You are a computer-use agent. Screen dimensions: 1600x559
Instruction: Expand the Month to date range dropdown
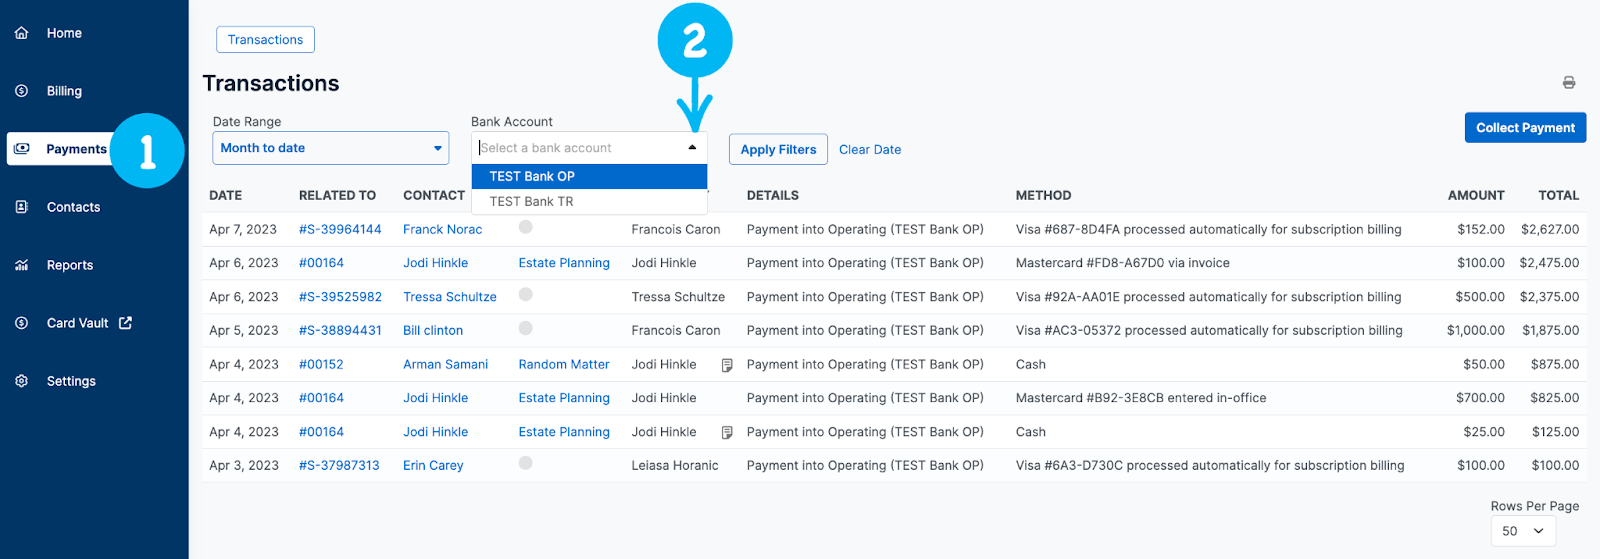[437, 148]
